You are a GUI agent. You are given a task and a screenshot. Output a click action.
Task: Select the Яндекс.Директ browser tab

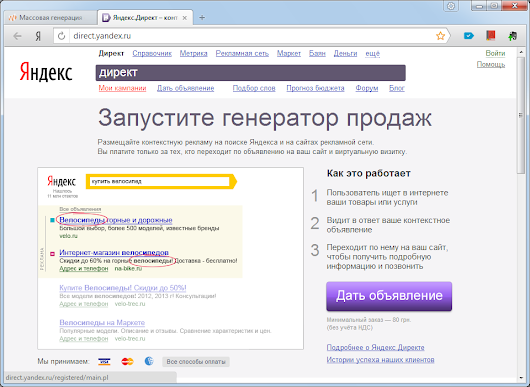[x=145, y=18]
